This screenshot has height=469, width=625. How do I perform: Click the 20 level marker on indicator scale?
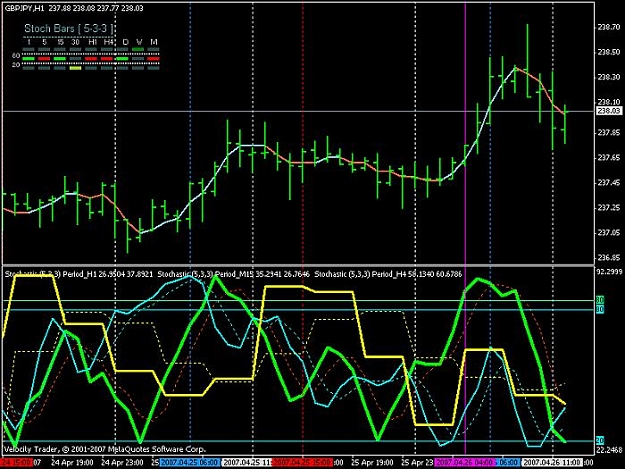tap(600, 440)
